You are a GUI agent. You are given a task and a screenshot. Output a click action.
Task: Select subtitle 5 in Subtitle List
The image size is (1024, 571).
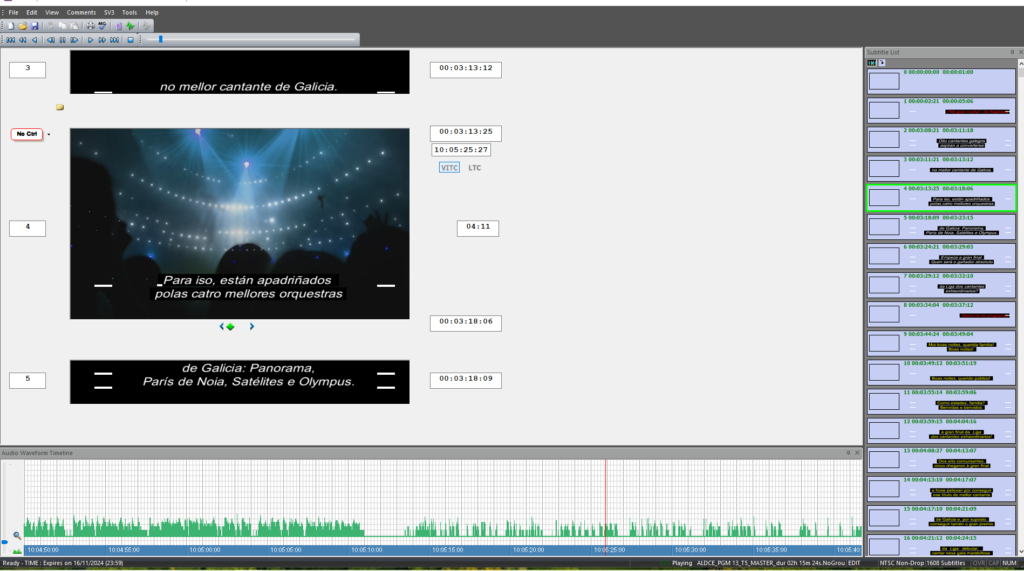pos(940,227)
